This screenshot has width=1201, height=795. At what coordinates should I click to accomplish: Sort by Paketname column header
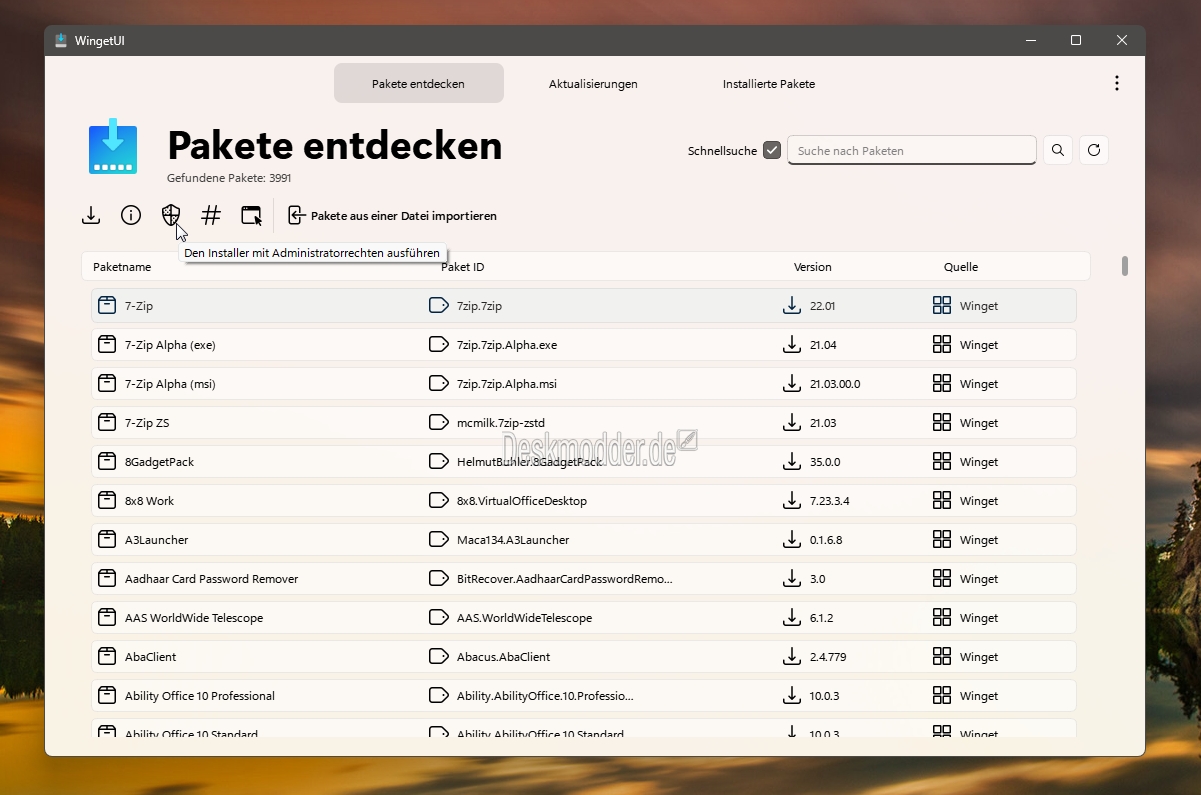pyautogui.click(x=122, y=267)
